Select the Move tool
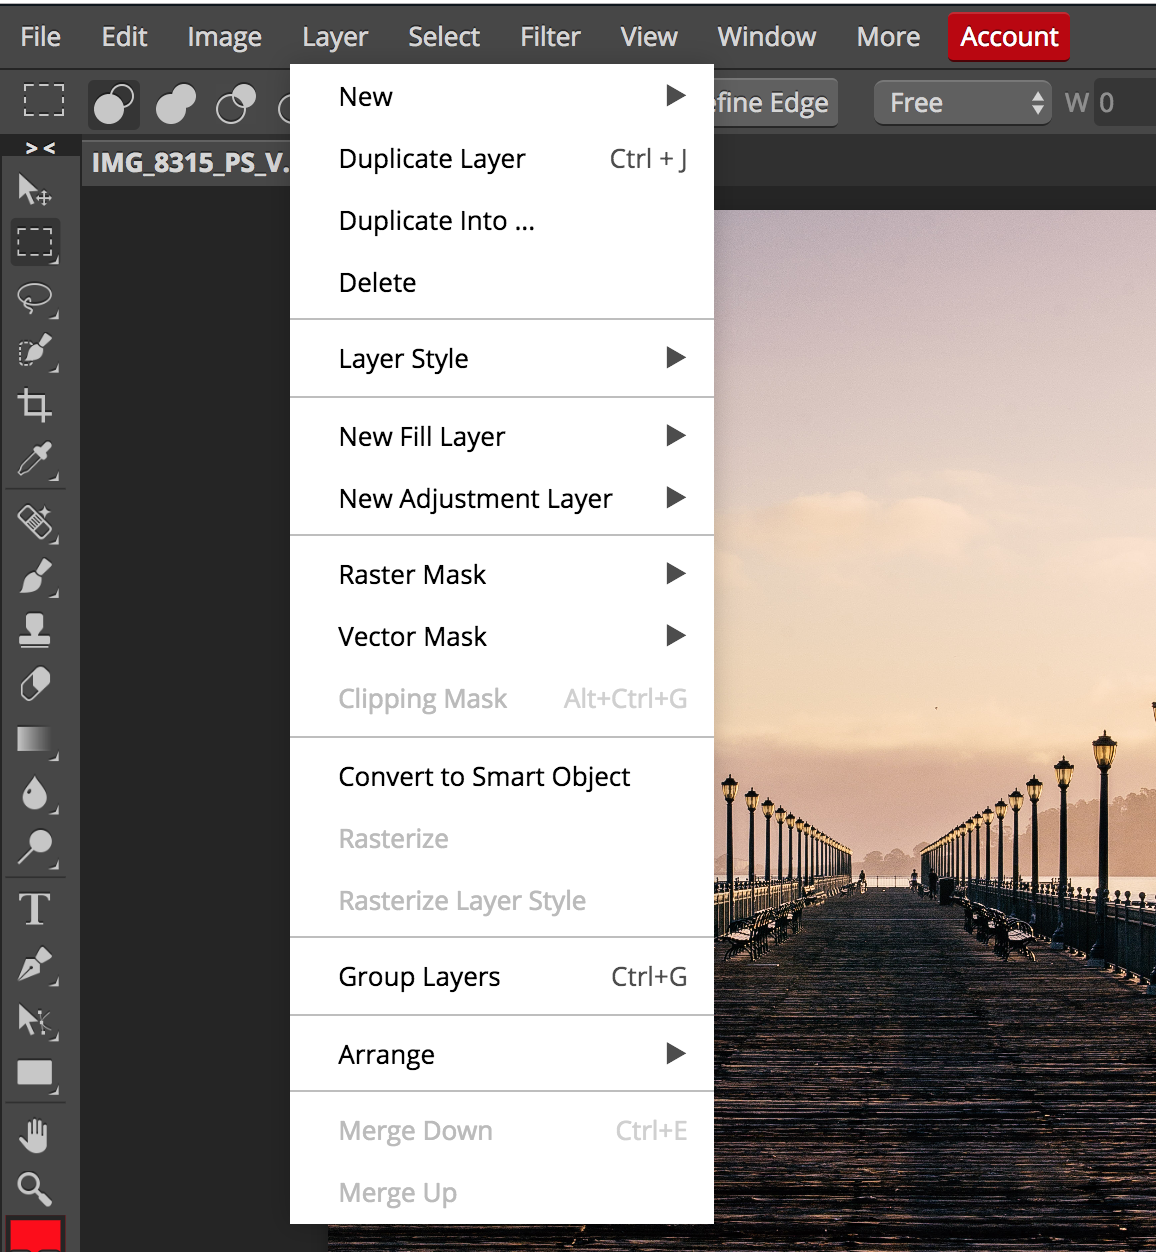Screen dimensions: 1156x1252 point(35,190)
